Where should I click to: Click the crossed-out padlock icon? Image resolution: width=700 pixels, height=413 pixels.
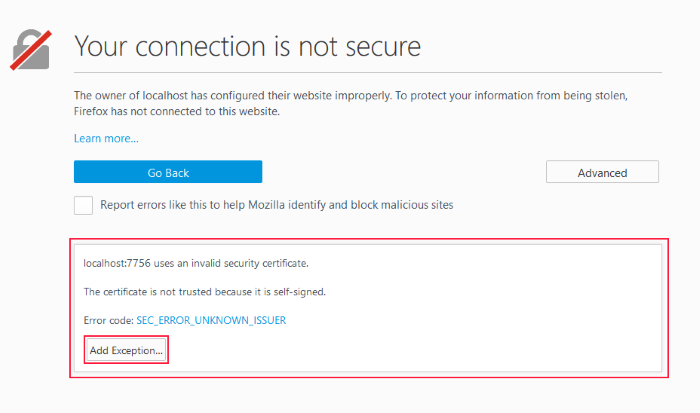point(31,50)
